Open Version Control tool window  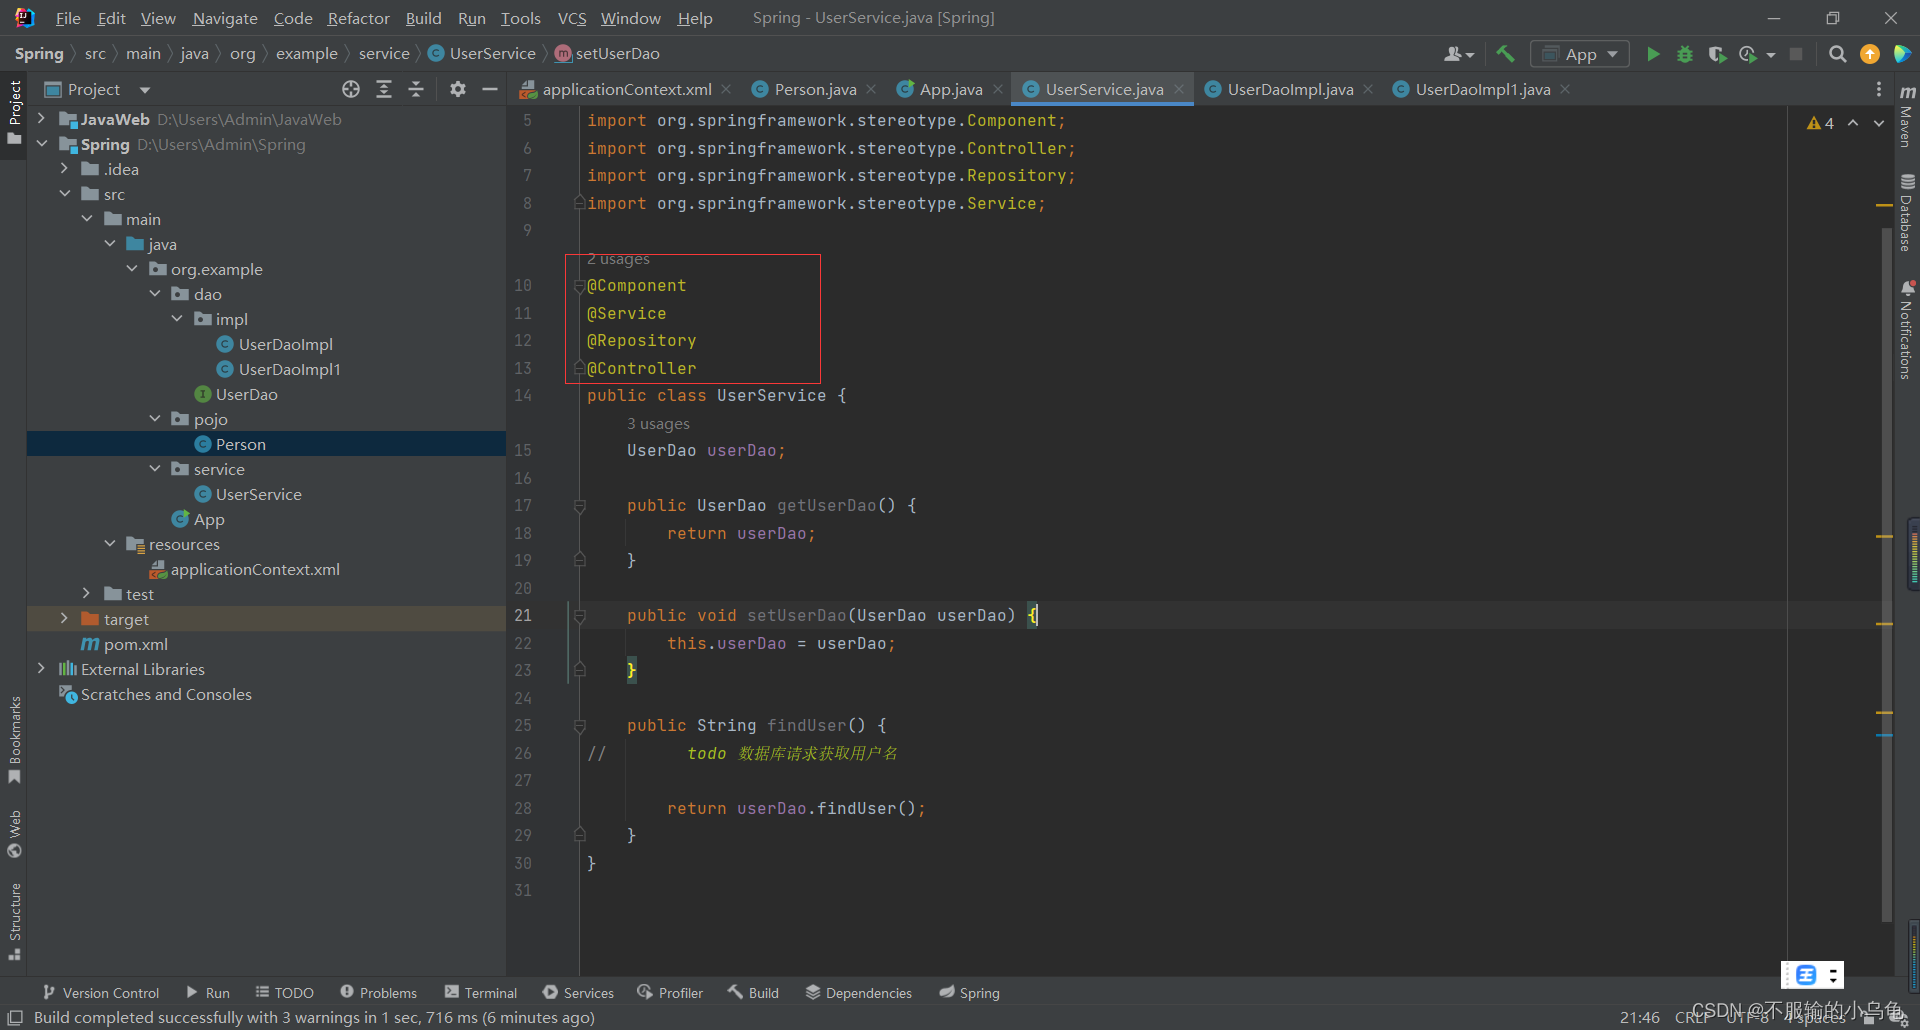[x=101, y=993]
